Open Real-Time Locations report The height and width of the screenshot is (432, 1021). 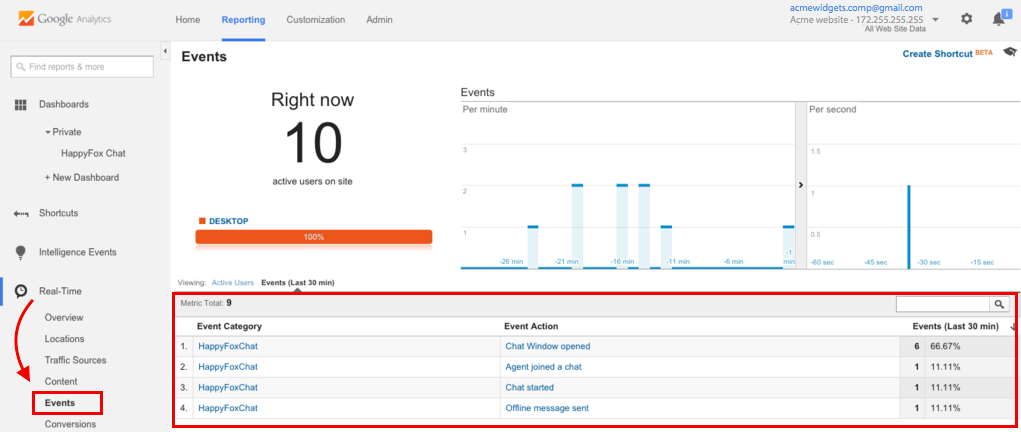[64, 339]
